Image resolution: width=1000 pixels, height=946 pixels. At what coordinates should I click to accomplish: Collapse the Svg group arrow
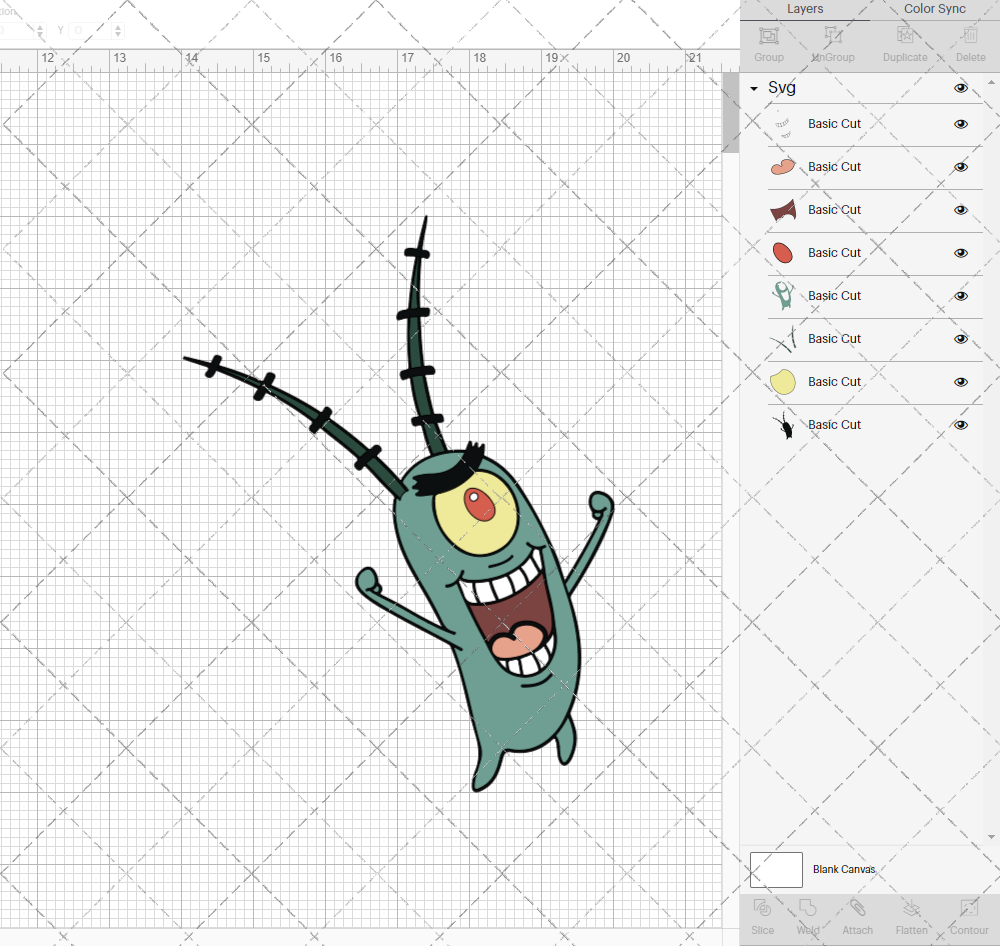[x=754, y=89]
